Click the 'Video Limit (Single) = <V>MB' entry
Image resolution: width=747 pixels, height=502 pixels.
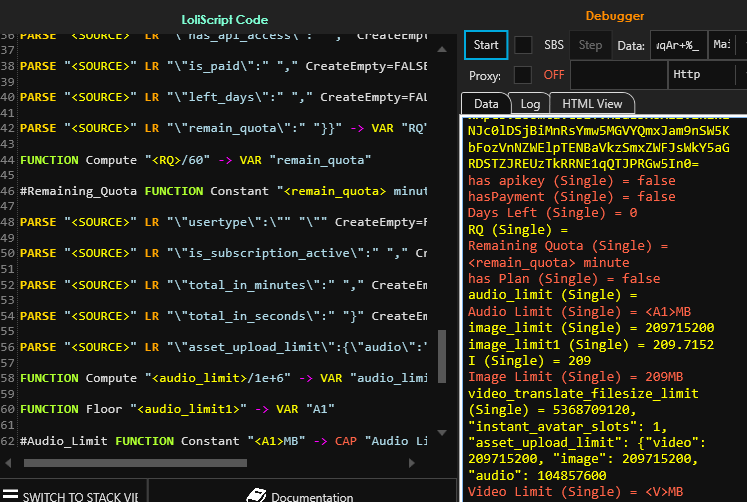[575, 492]
